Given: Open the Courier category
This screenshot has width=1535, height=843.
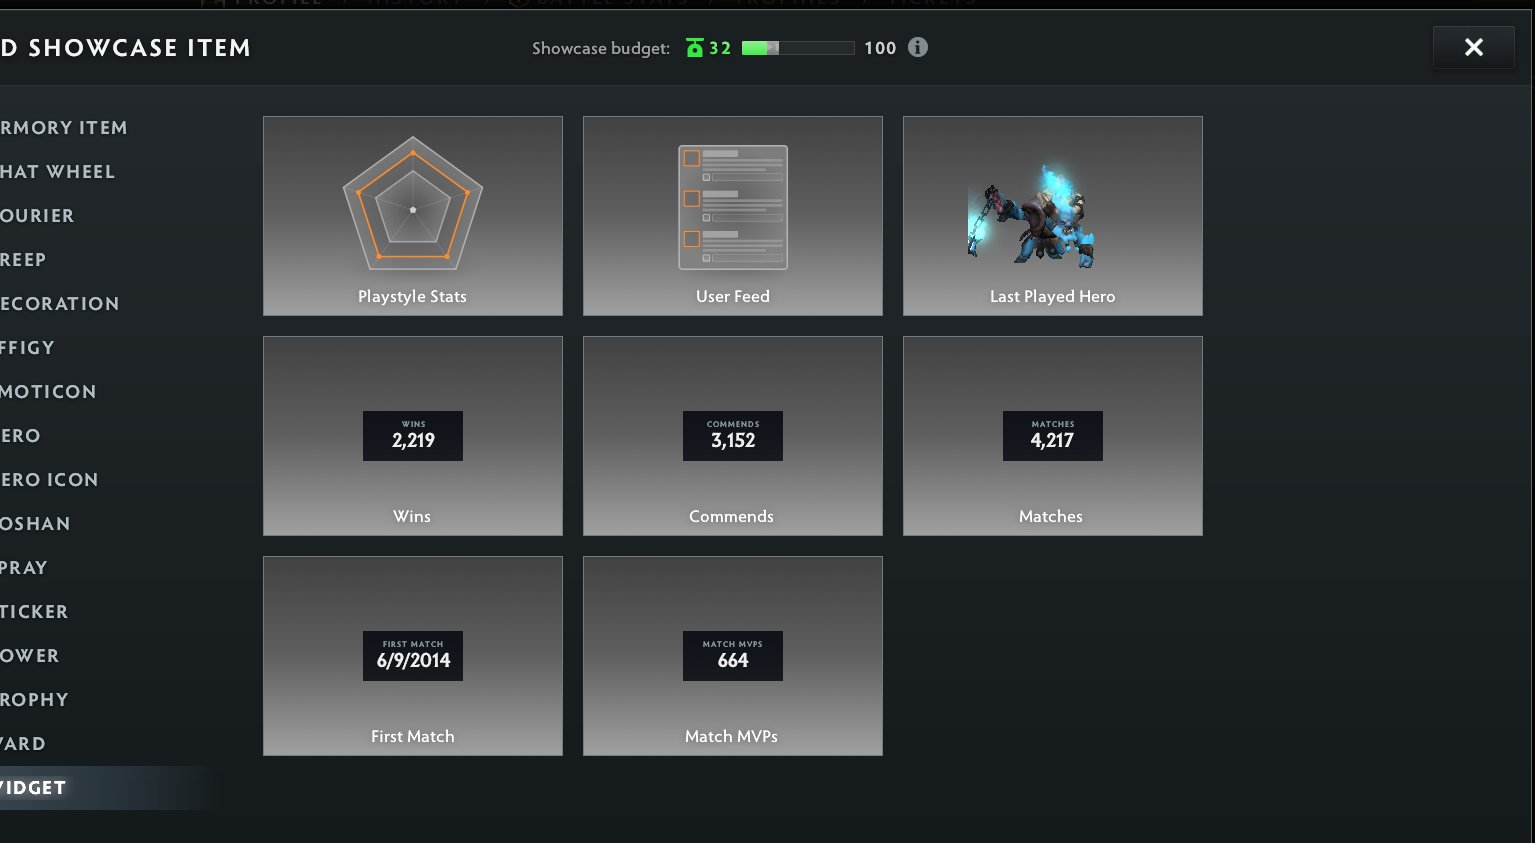Looking at the screenshot, I should pos(37,216).
